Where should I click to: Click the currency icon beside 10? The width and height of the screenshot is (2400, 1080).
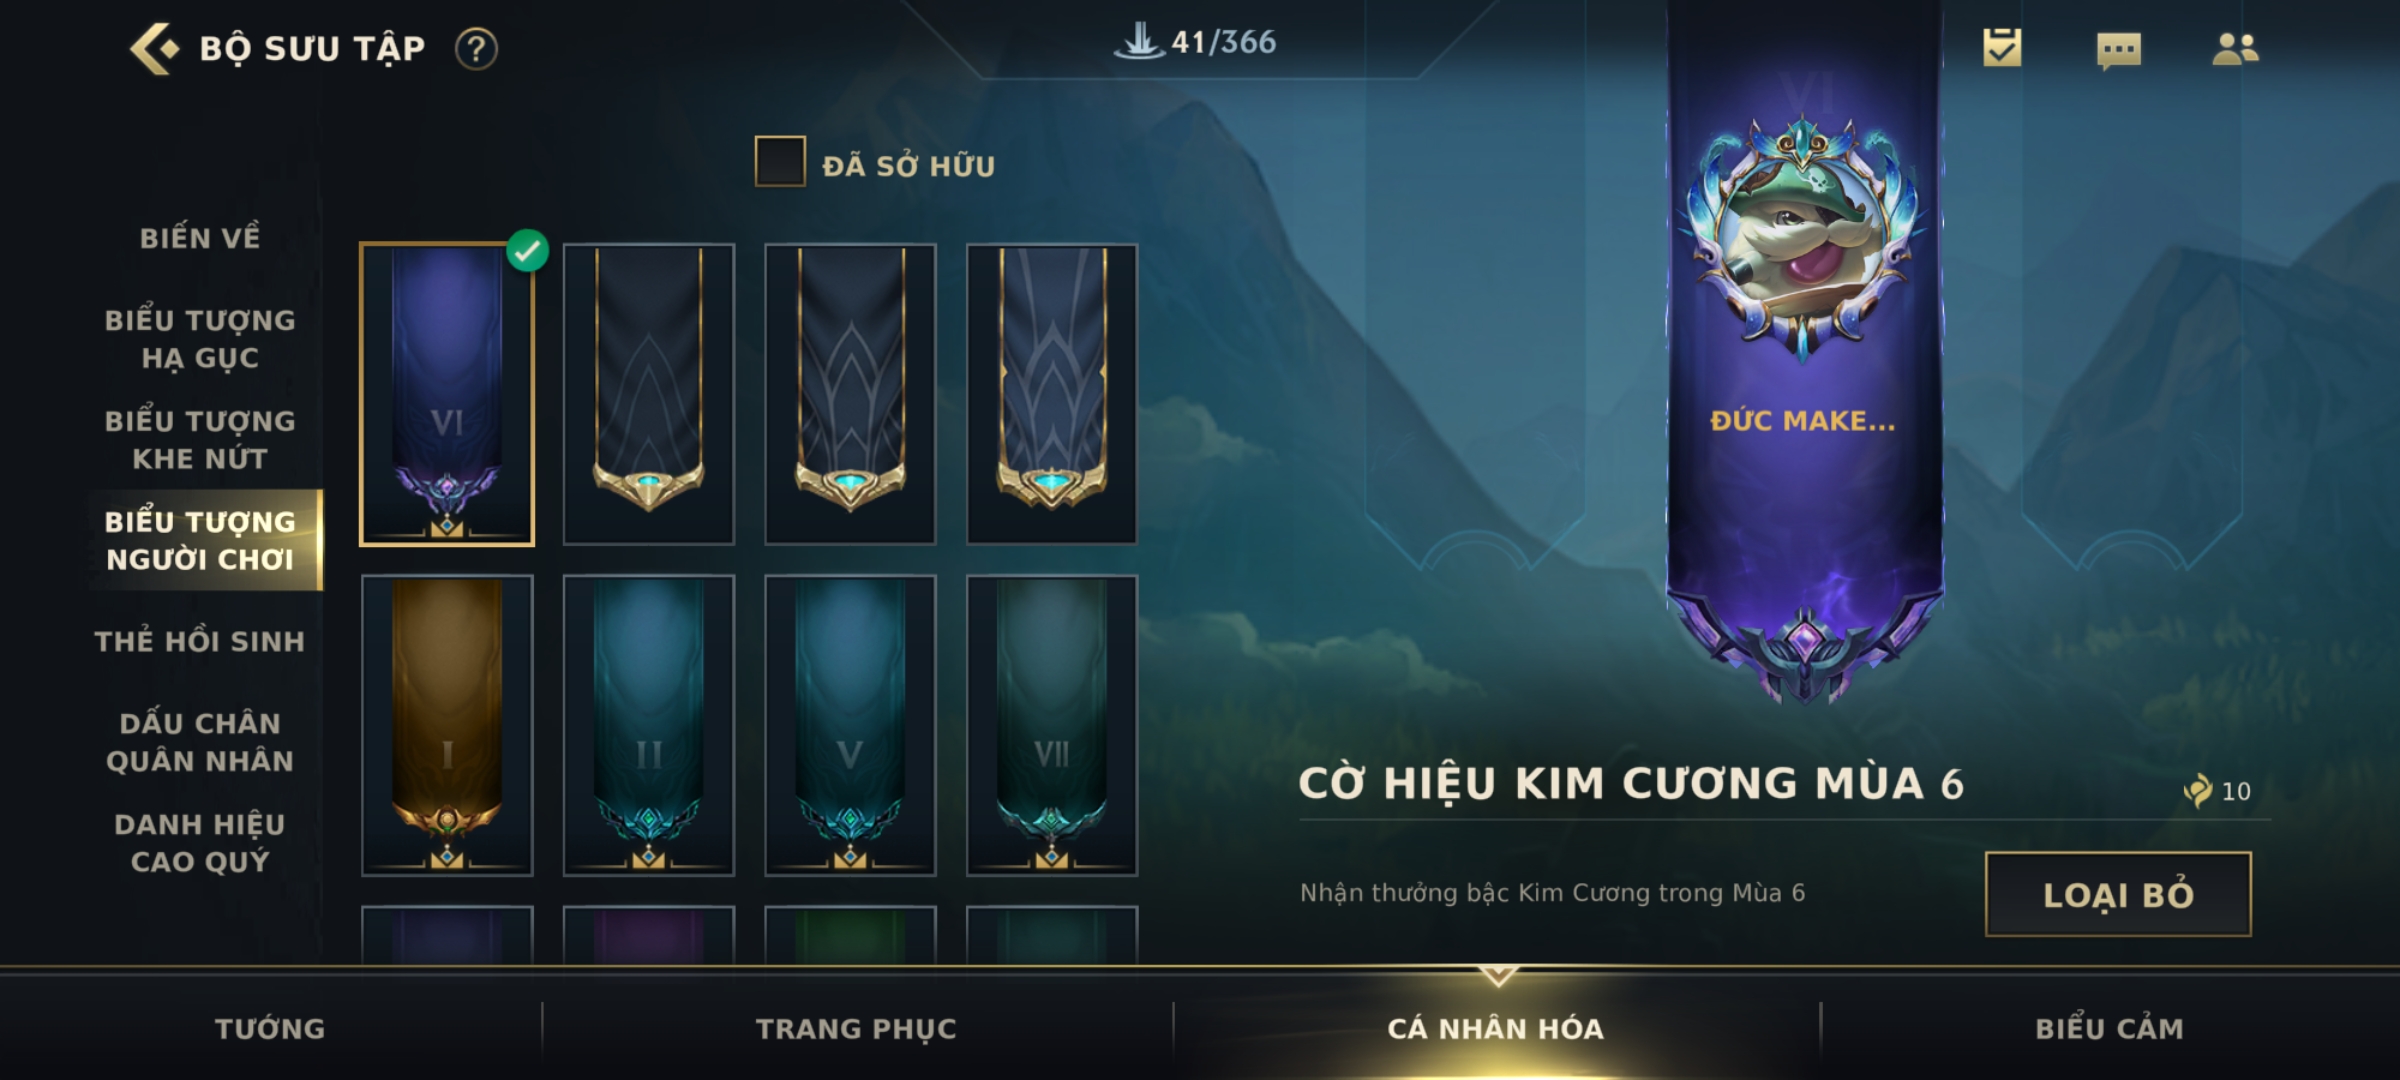2197,791
